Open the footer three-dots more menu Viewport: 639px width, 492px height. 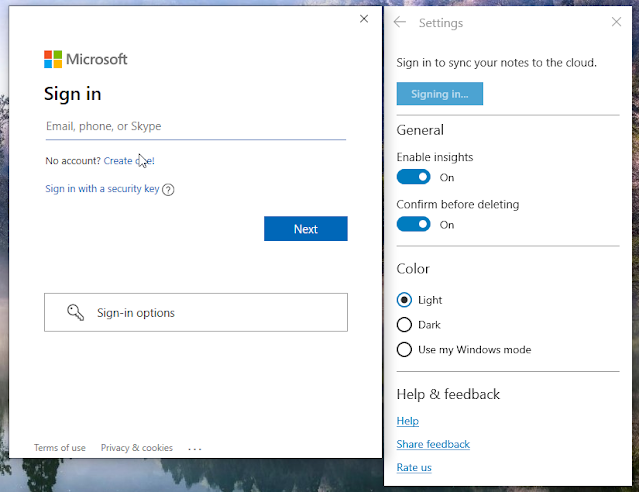coord(195,449)
